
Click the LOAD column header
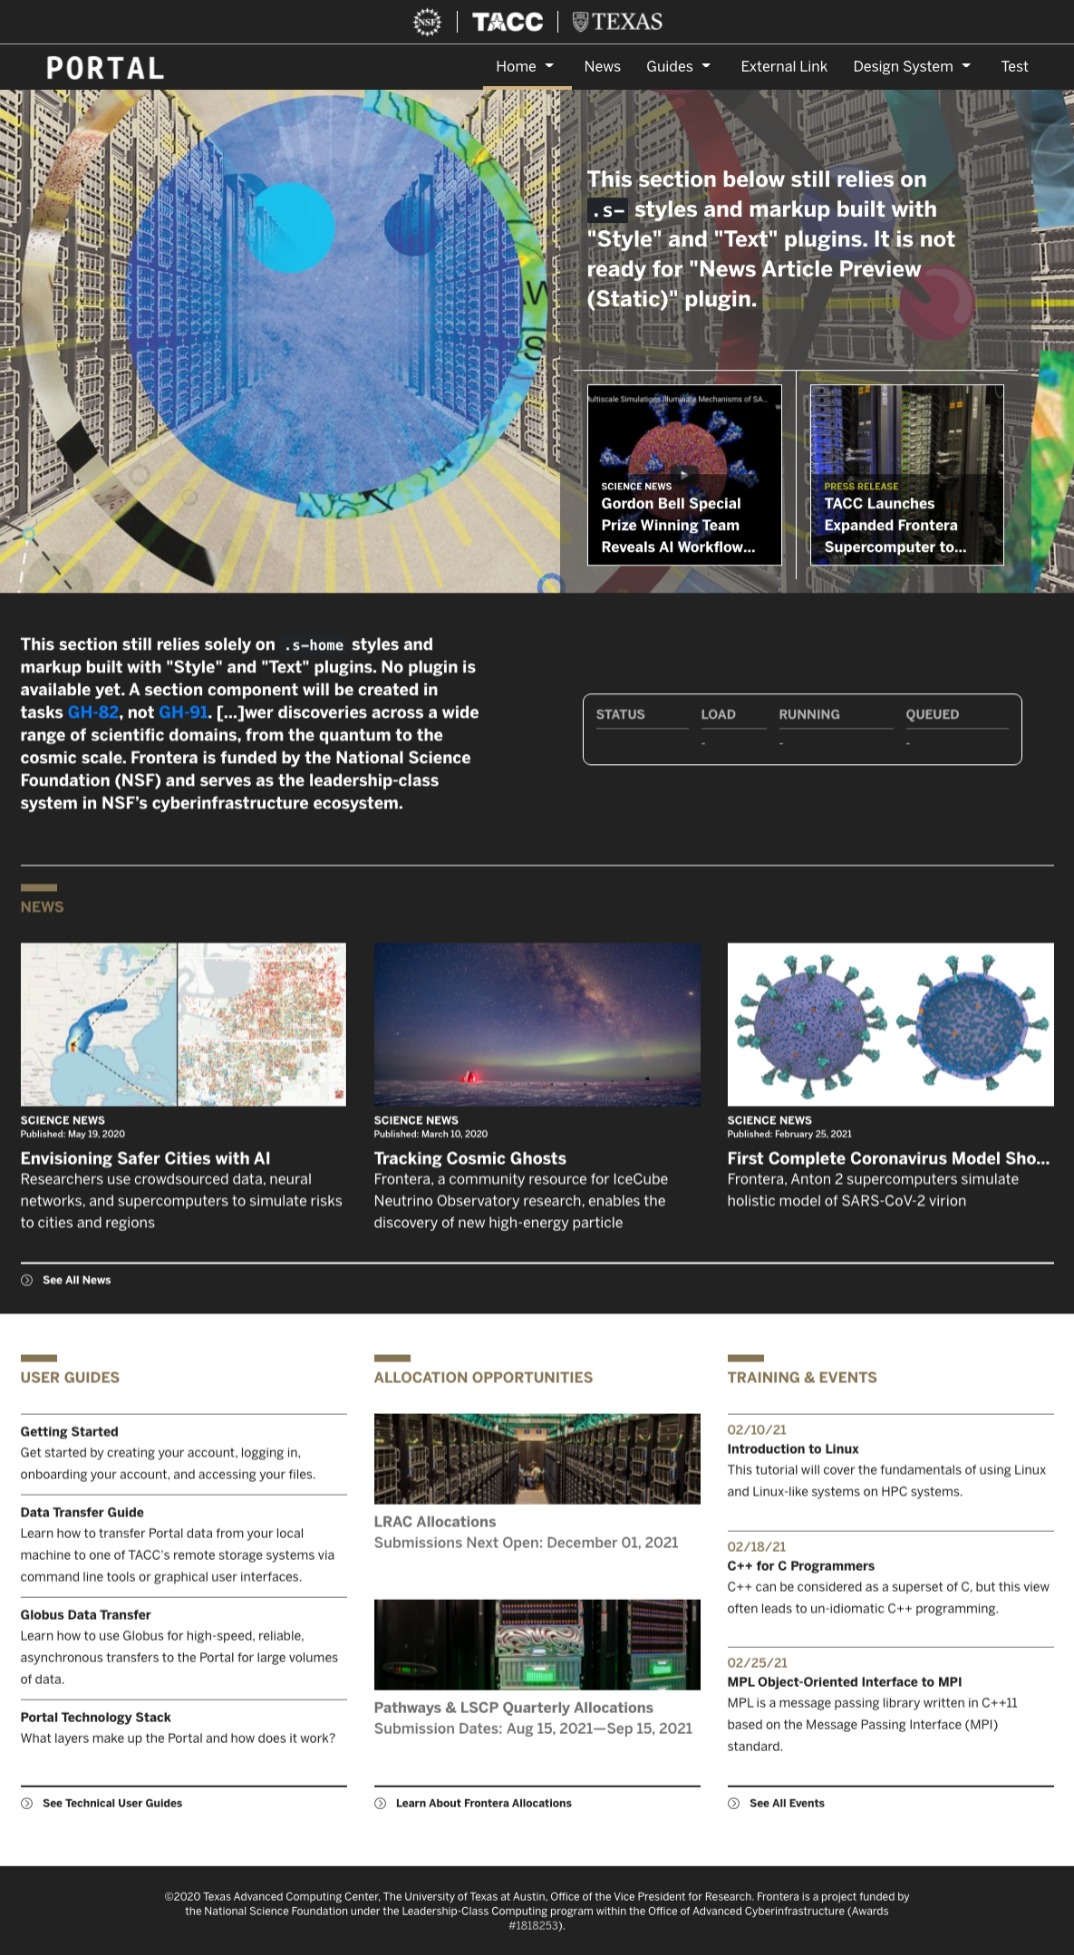pos(718,714)
